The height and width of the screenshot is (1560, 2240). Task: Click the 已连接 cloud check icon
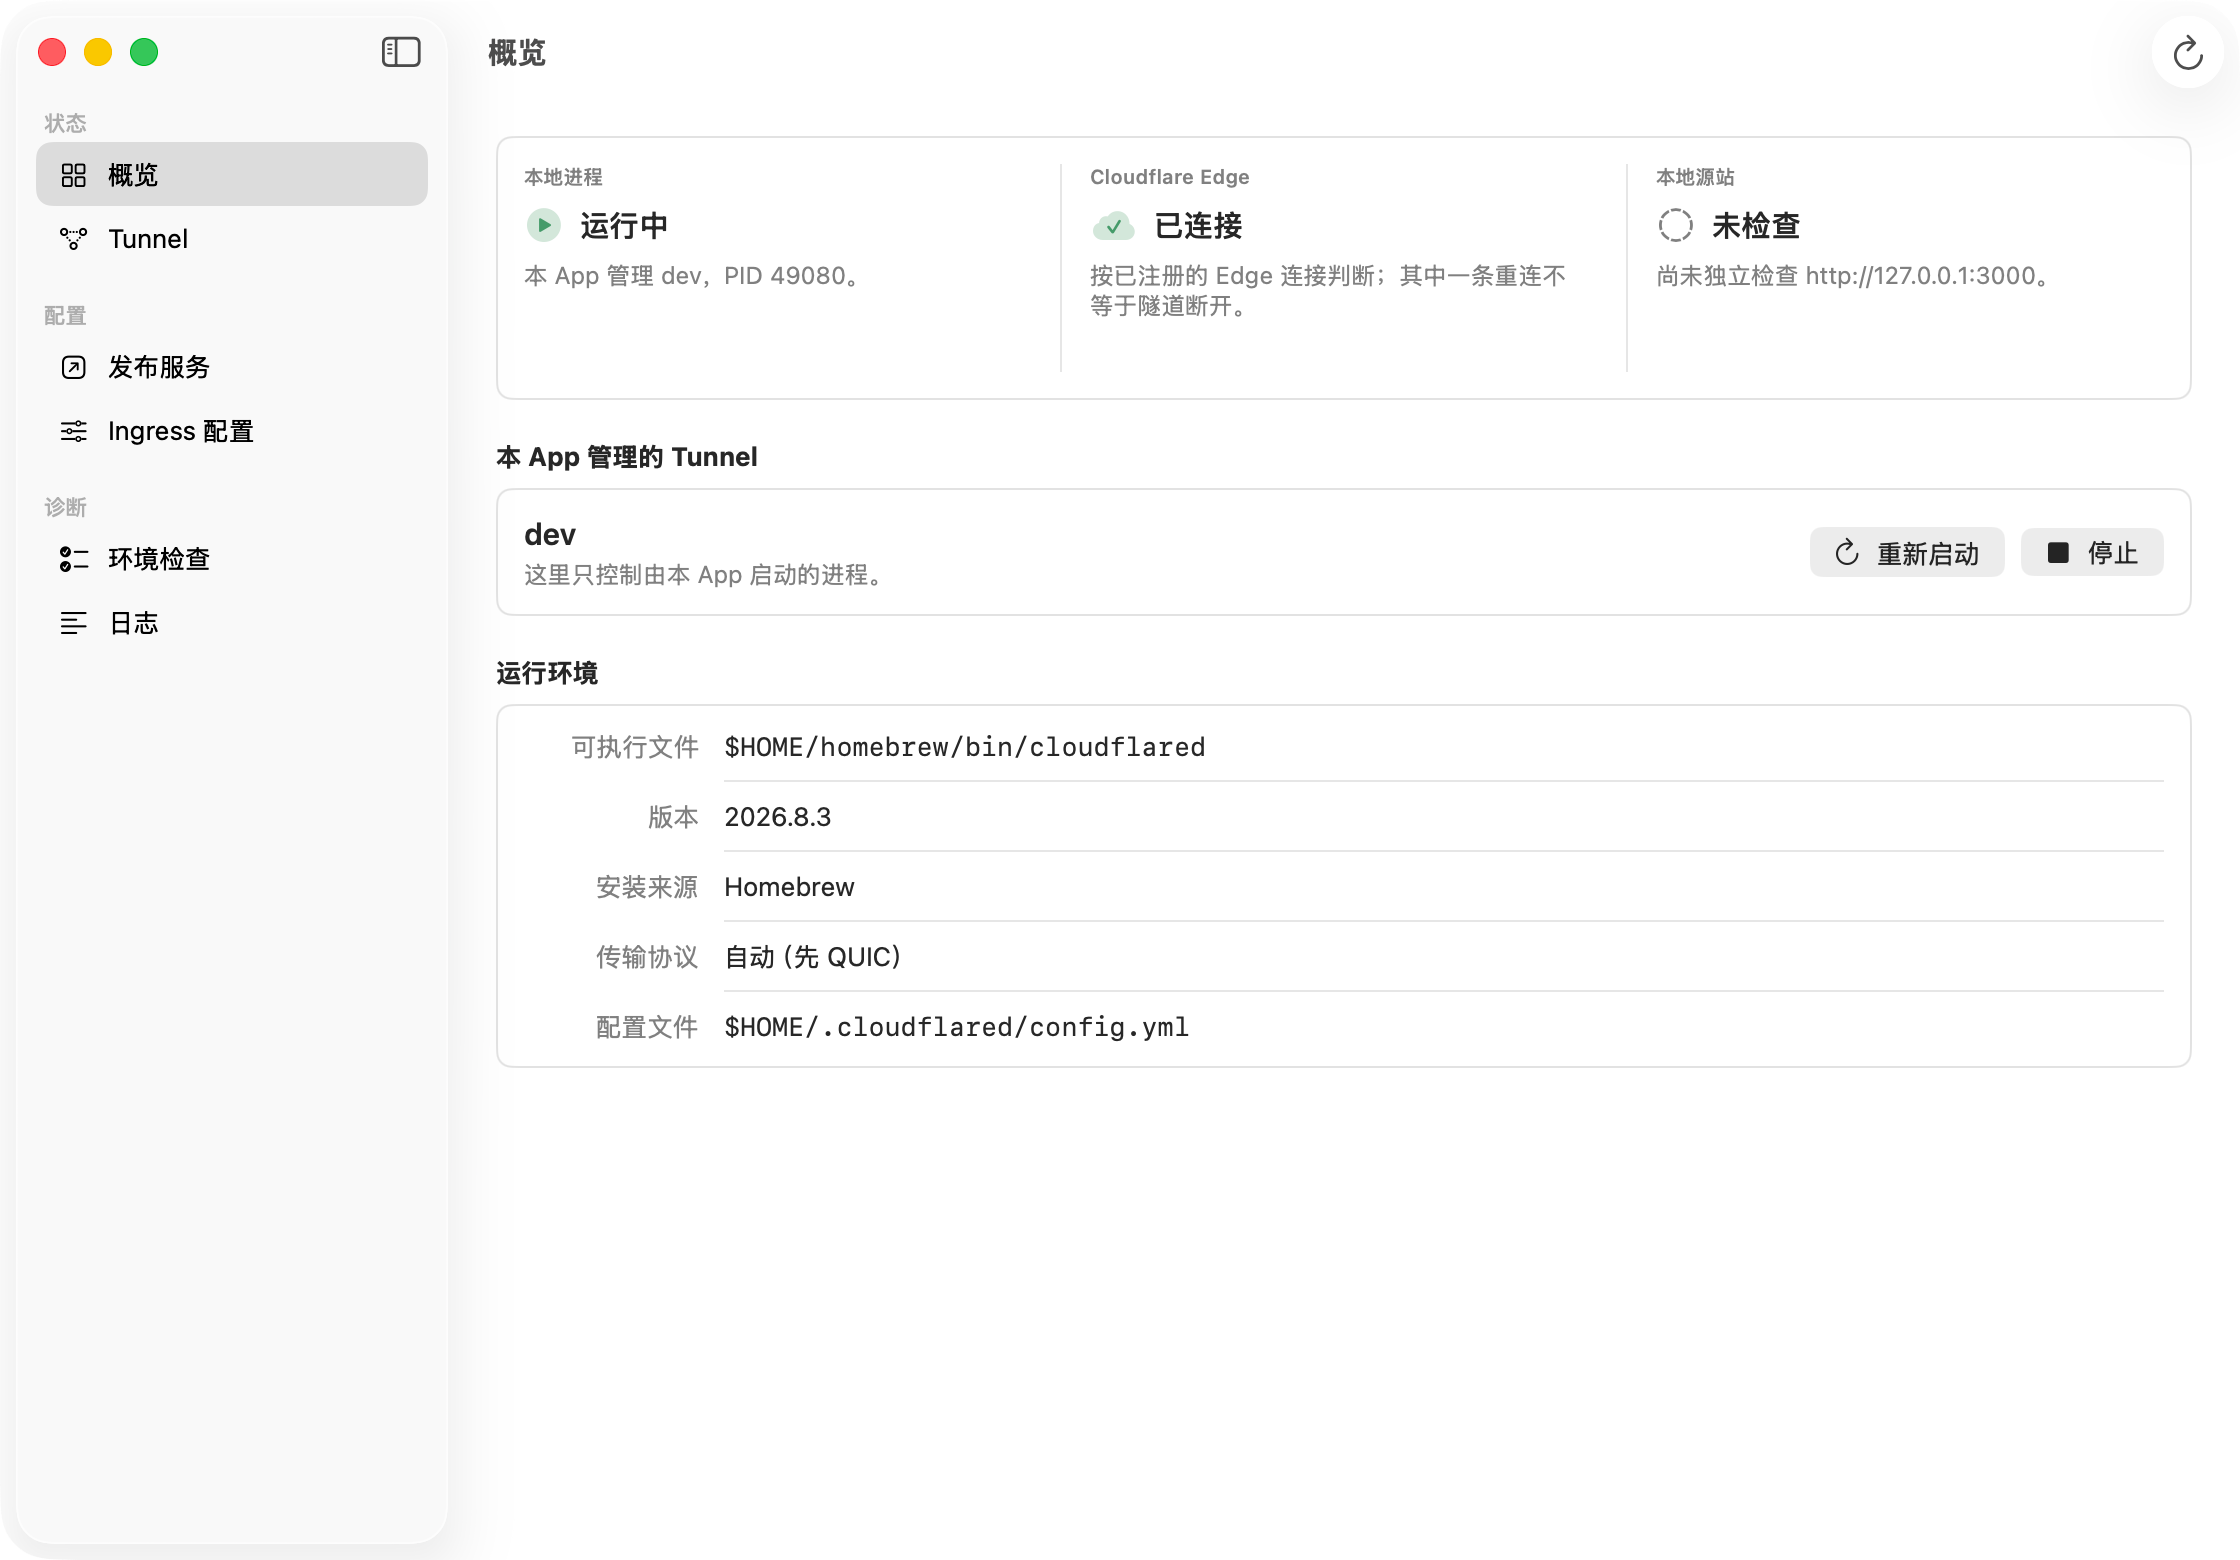click(x=1113, y=226)
